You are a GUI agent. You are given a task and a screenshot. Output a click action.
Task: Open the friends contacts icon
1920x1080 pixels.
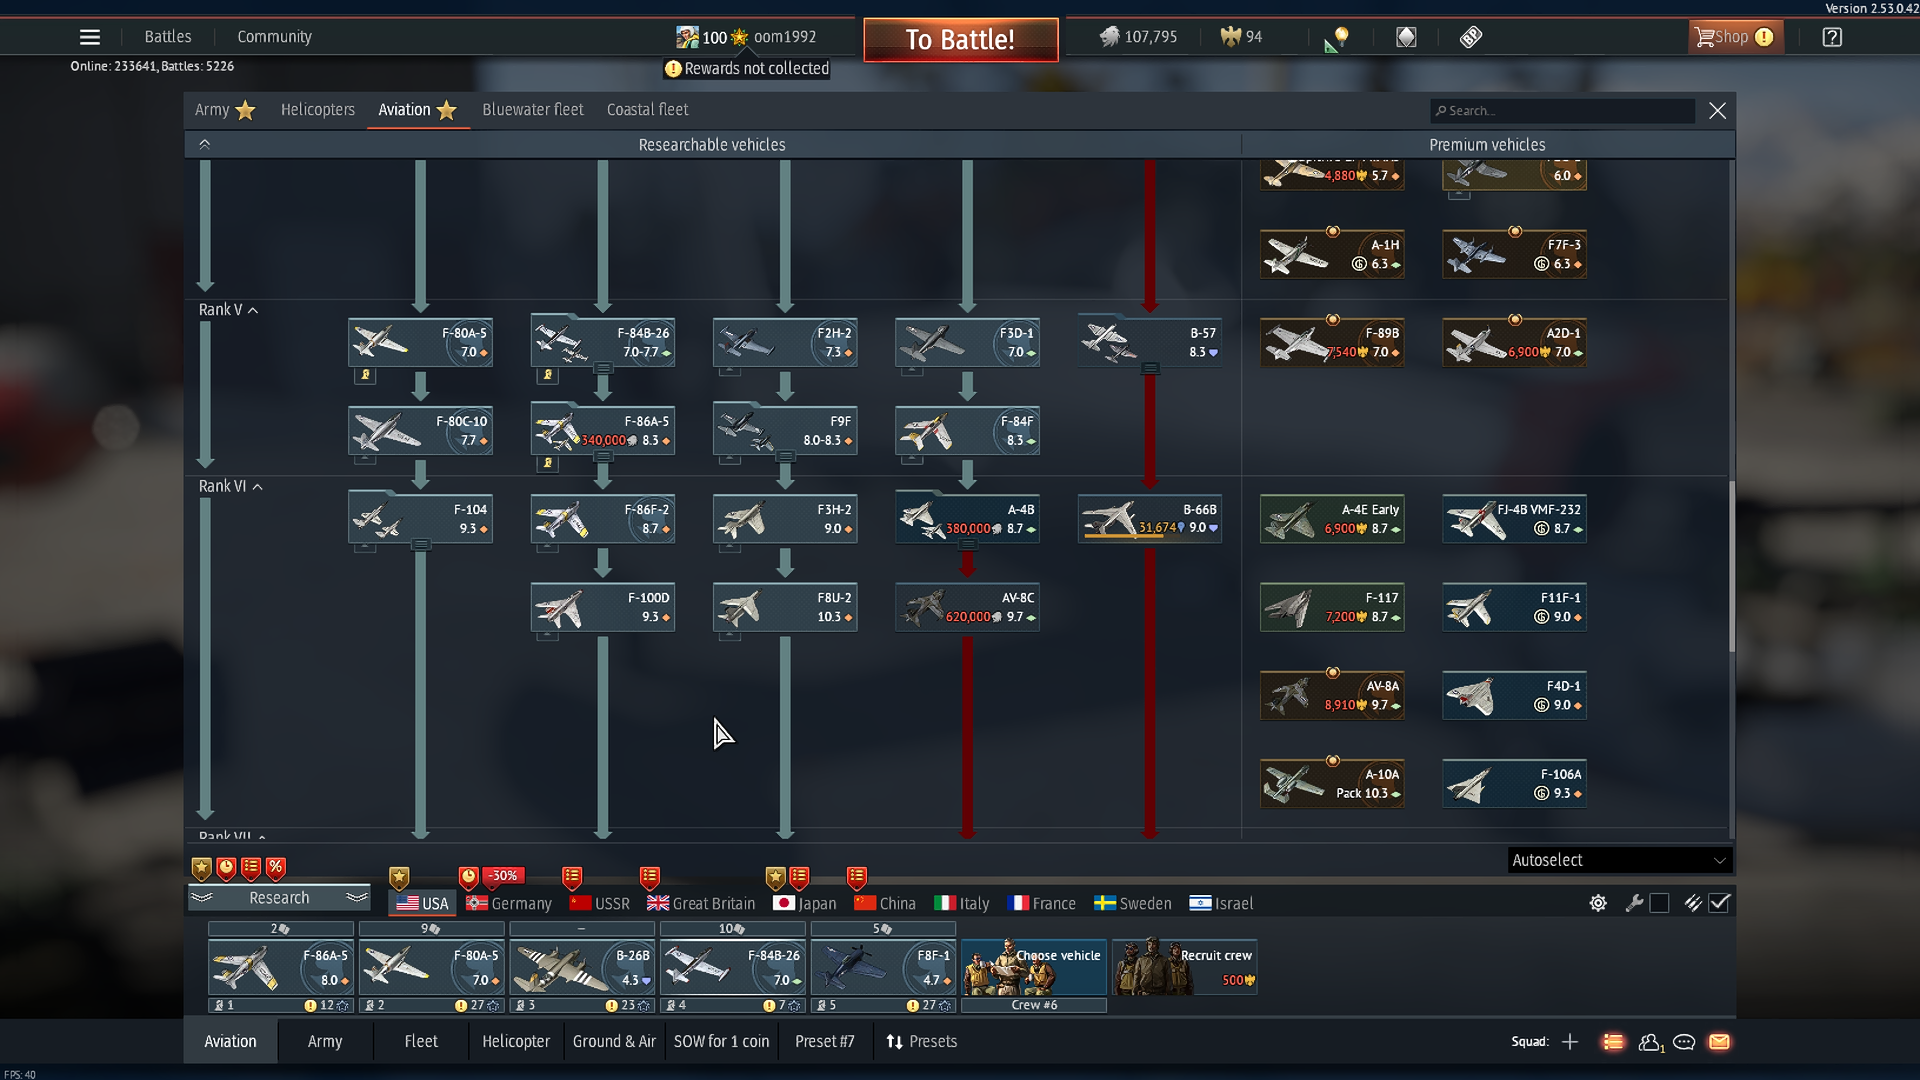(1649, 1042)
